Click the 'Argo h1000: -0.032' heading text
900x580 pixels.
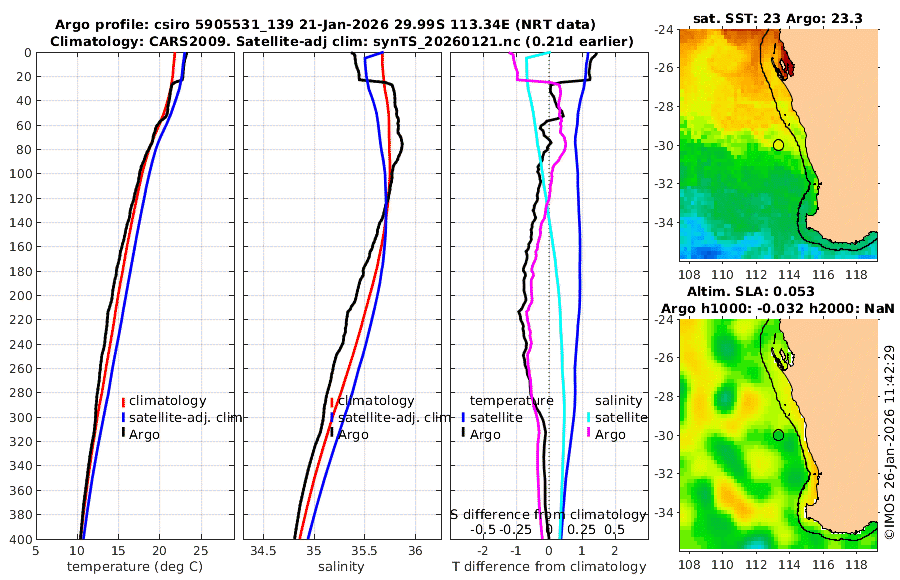[x=731, y=308]
